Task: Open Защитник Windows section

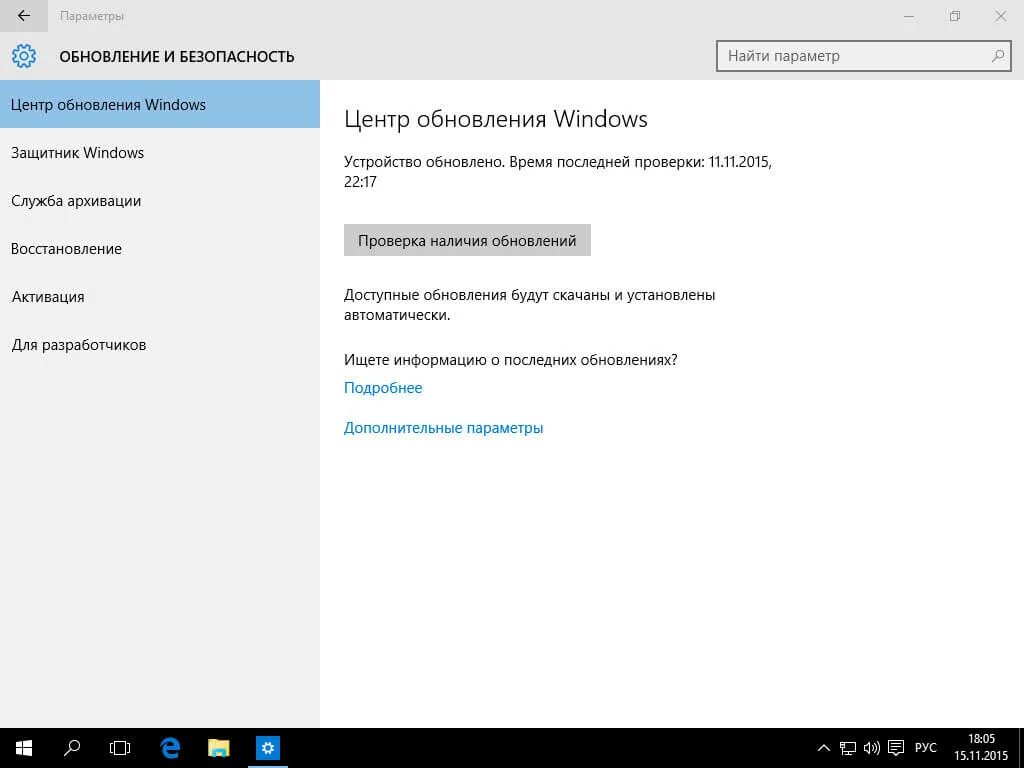Action: 160,153
